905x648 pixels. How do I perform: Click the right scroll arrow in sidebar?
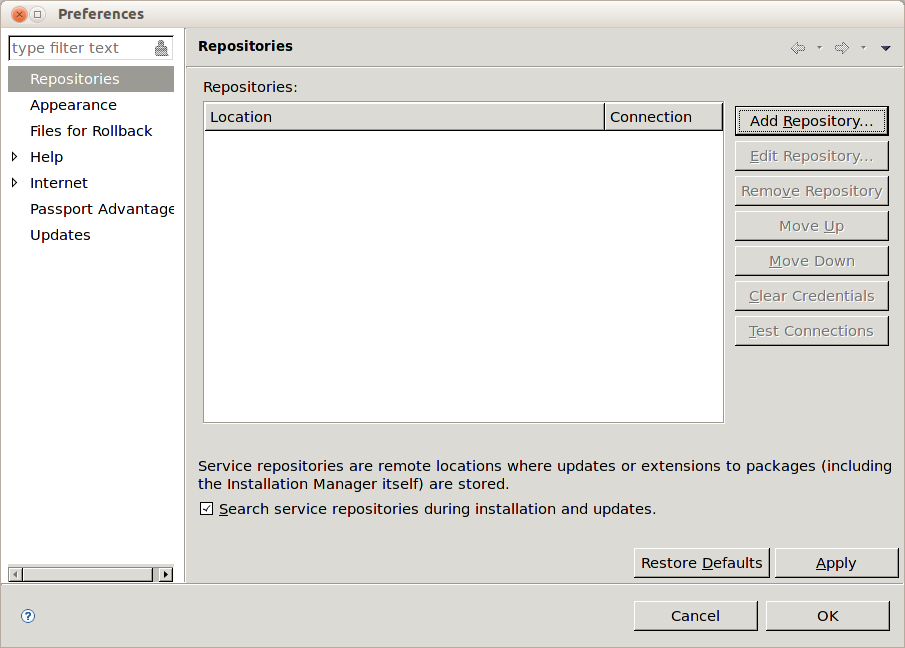point(166,574)
